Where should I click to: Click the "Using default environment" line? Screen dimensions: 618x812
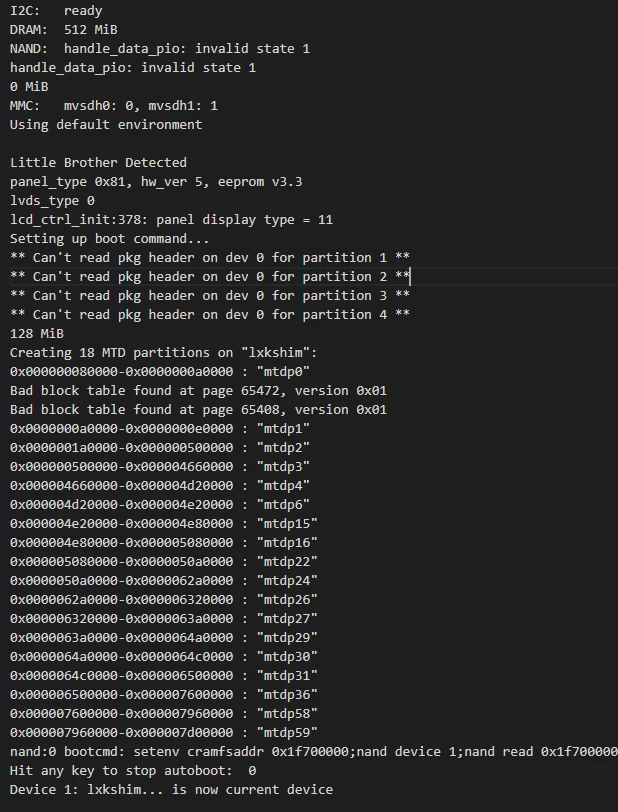(x=105, y=125)
